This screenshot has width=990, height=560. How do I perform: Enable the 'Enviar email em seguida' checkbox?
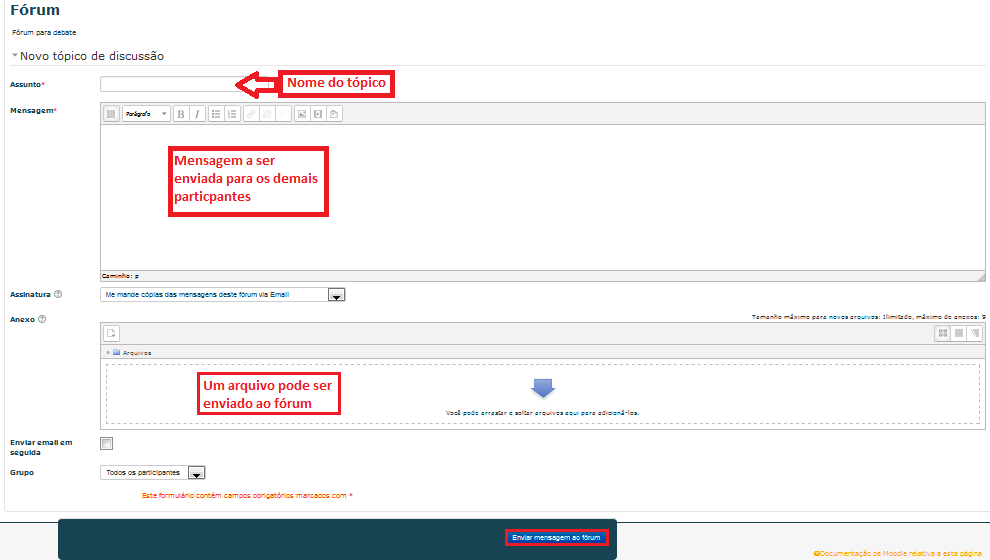[x=107, y=443]
